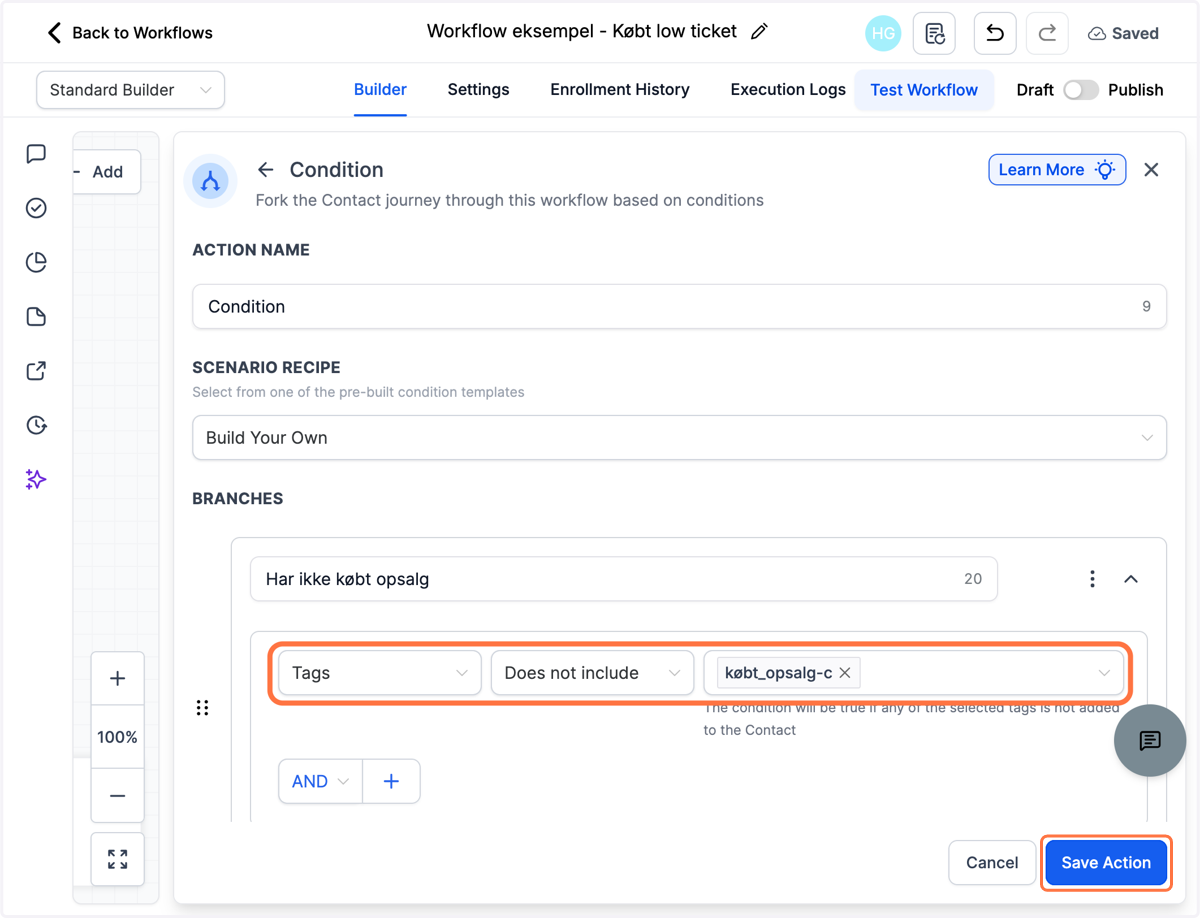Open version history notes icon

click(935, 34)
